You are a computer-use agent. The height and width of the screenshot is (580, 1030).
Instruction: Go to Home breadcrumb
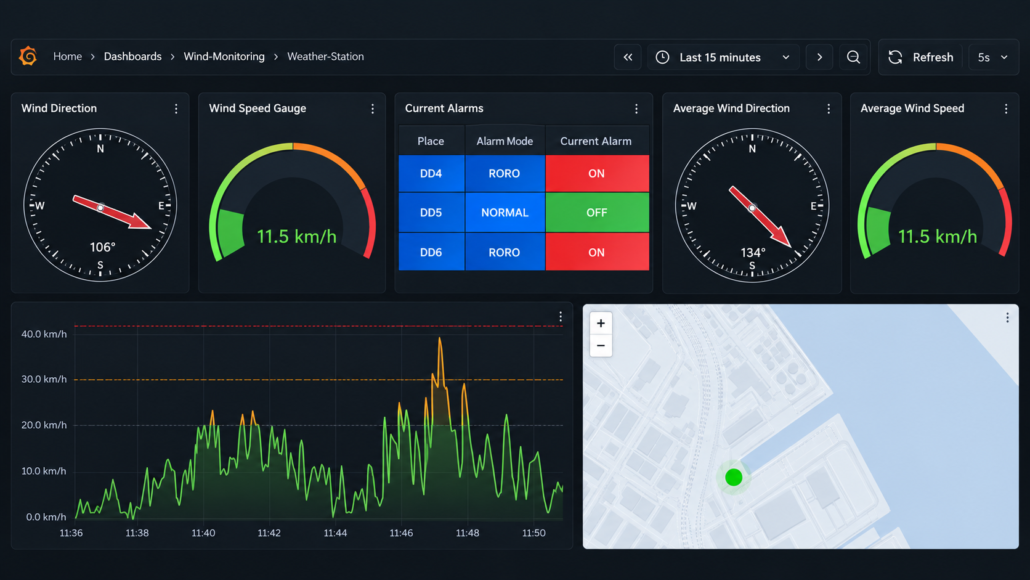[x=68, y=56]
